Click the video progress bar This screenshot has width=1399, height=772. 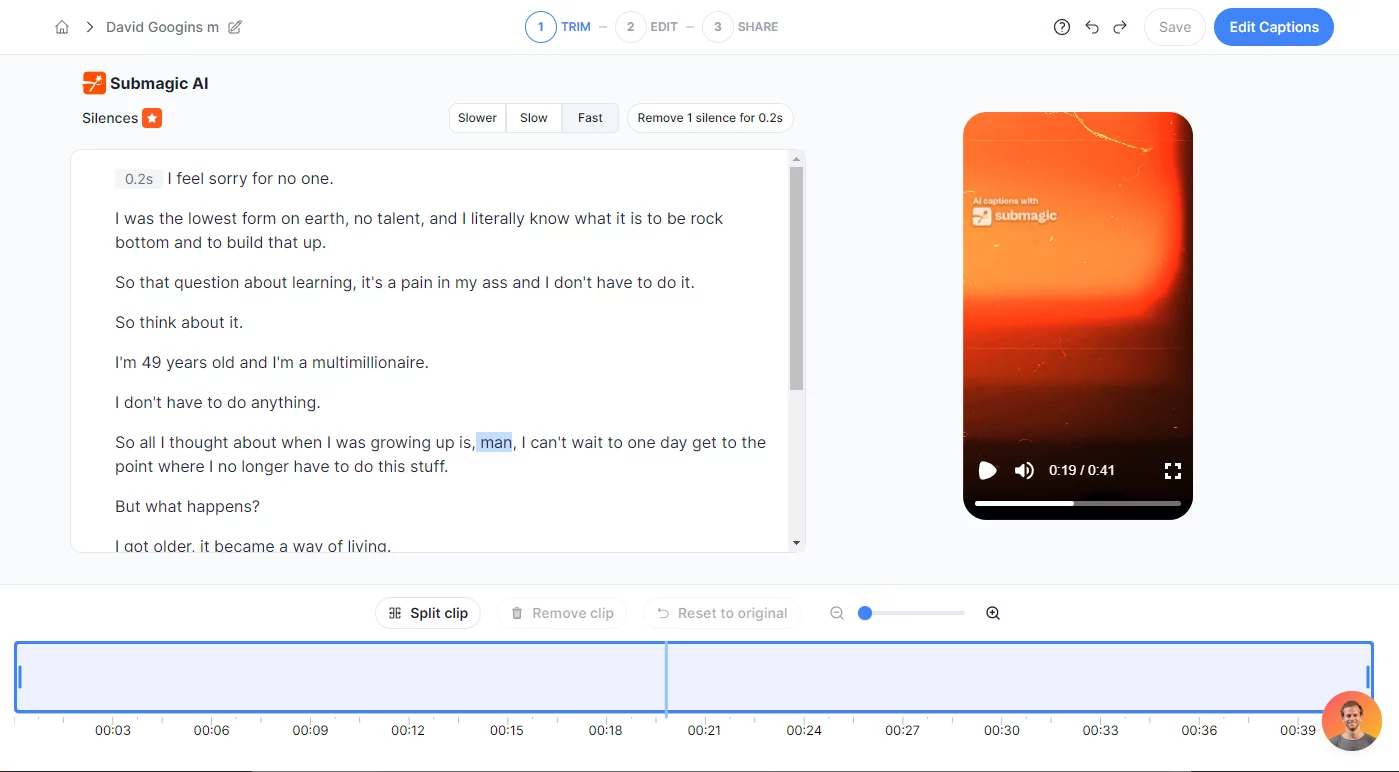[x=1078, y=503]
